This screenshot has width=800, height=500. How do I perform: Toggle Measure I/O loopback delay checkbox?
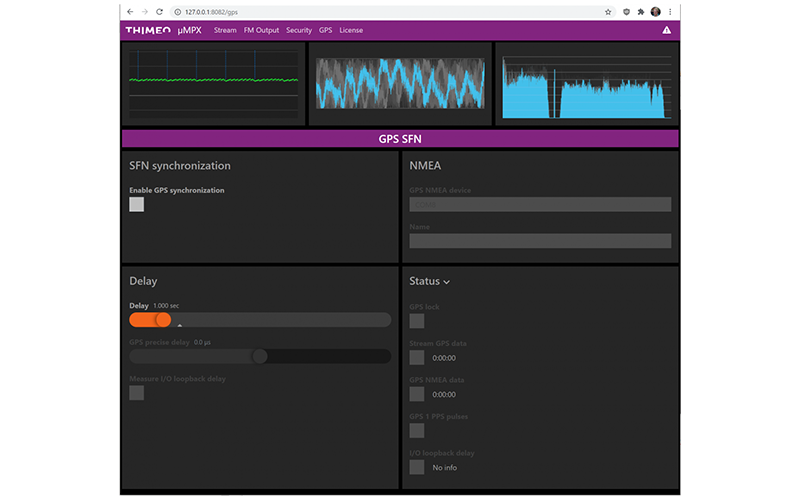[137, 393]
